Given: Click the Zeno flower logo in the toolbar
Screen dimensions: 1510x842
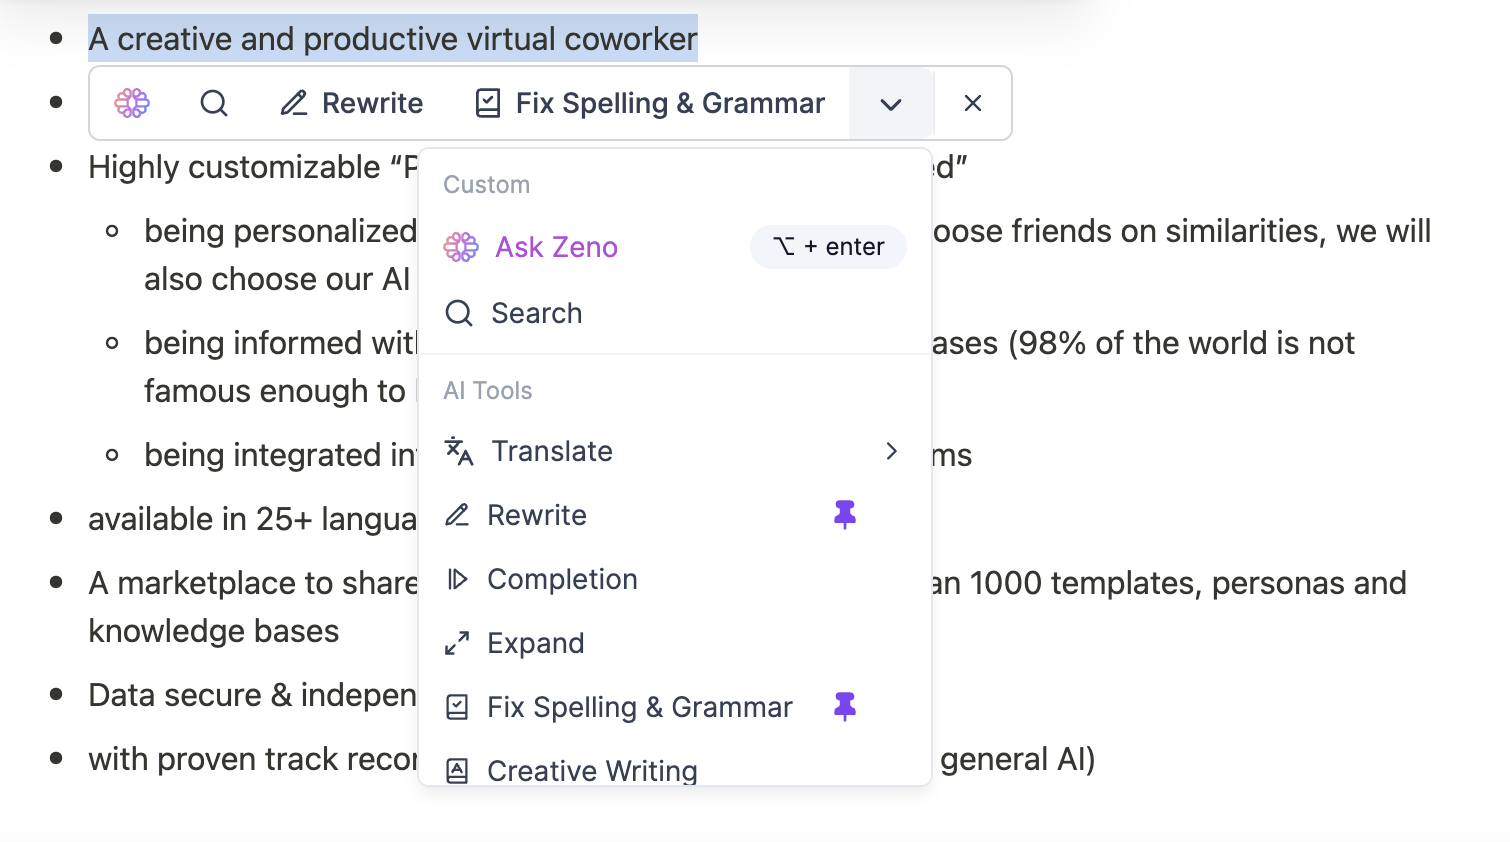Looking at the screenshot, I should point(132,103).
